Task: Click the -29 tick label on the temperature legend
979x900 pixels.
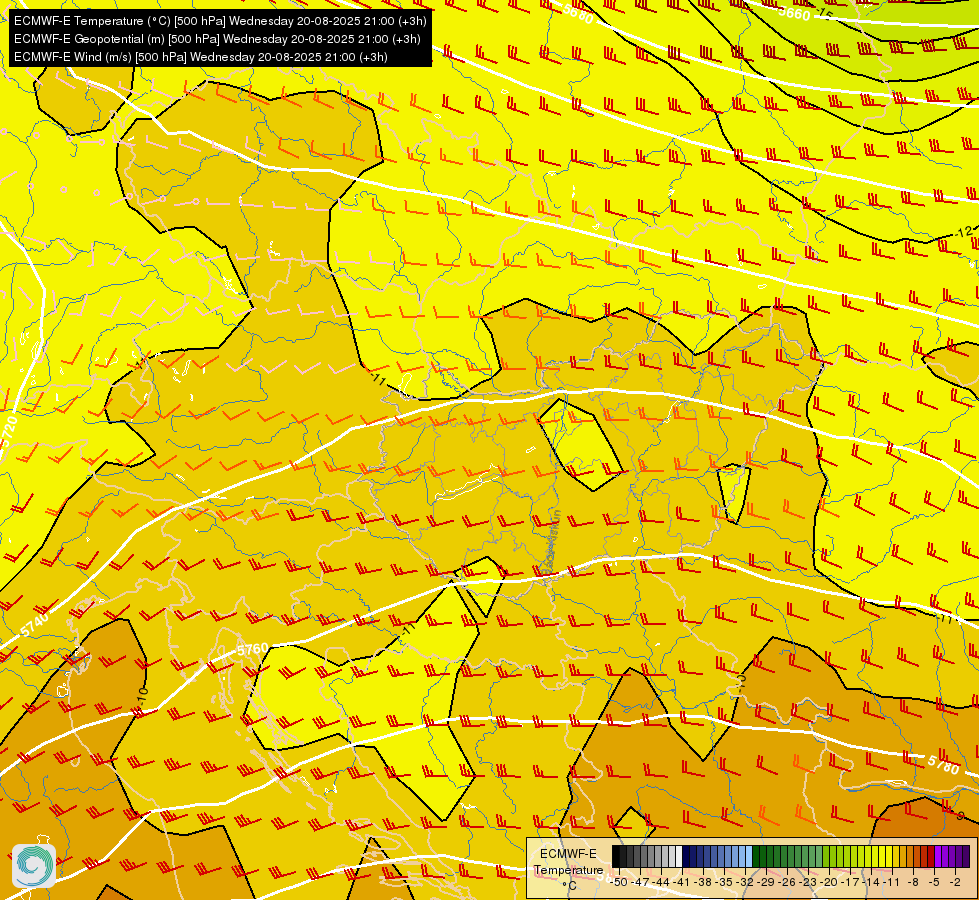Action: point(767,882)
